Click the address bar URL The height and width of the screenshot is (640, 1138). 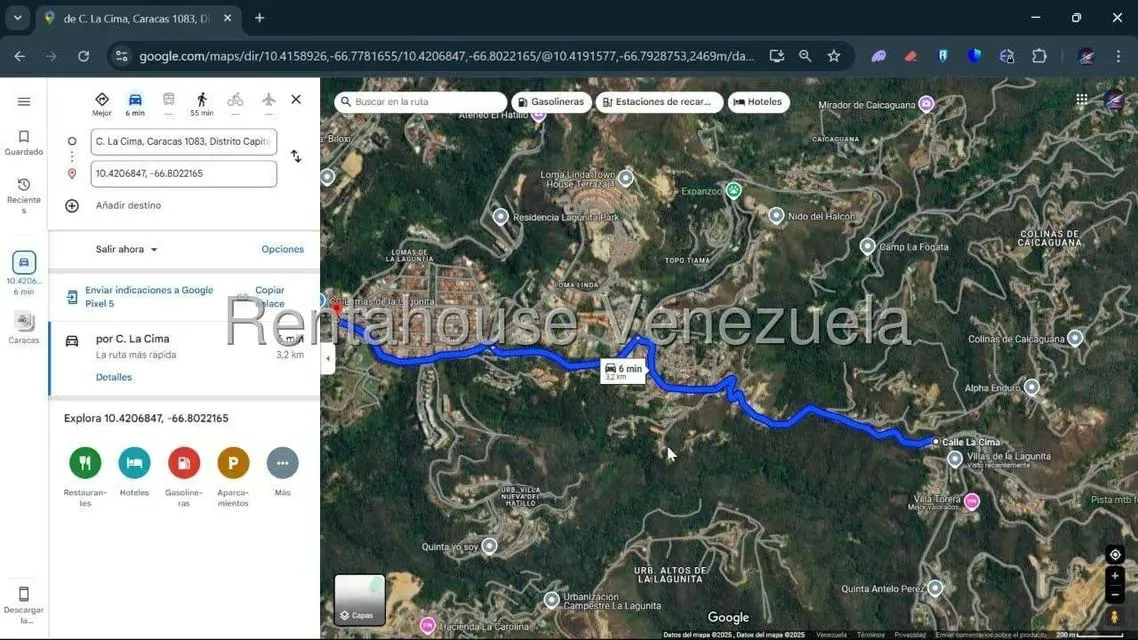point(446,56)
